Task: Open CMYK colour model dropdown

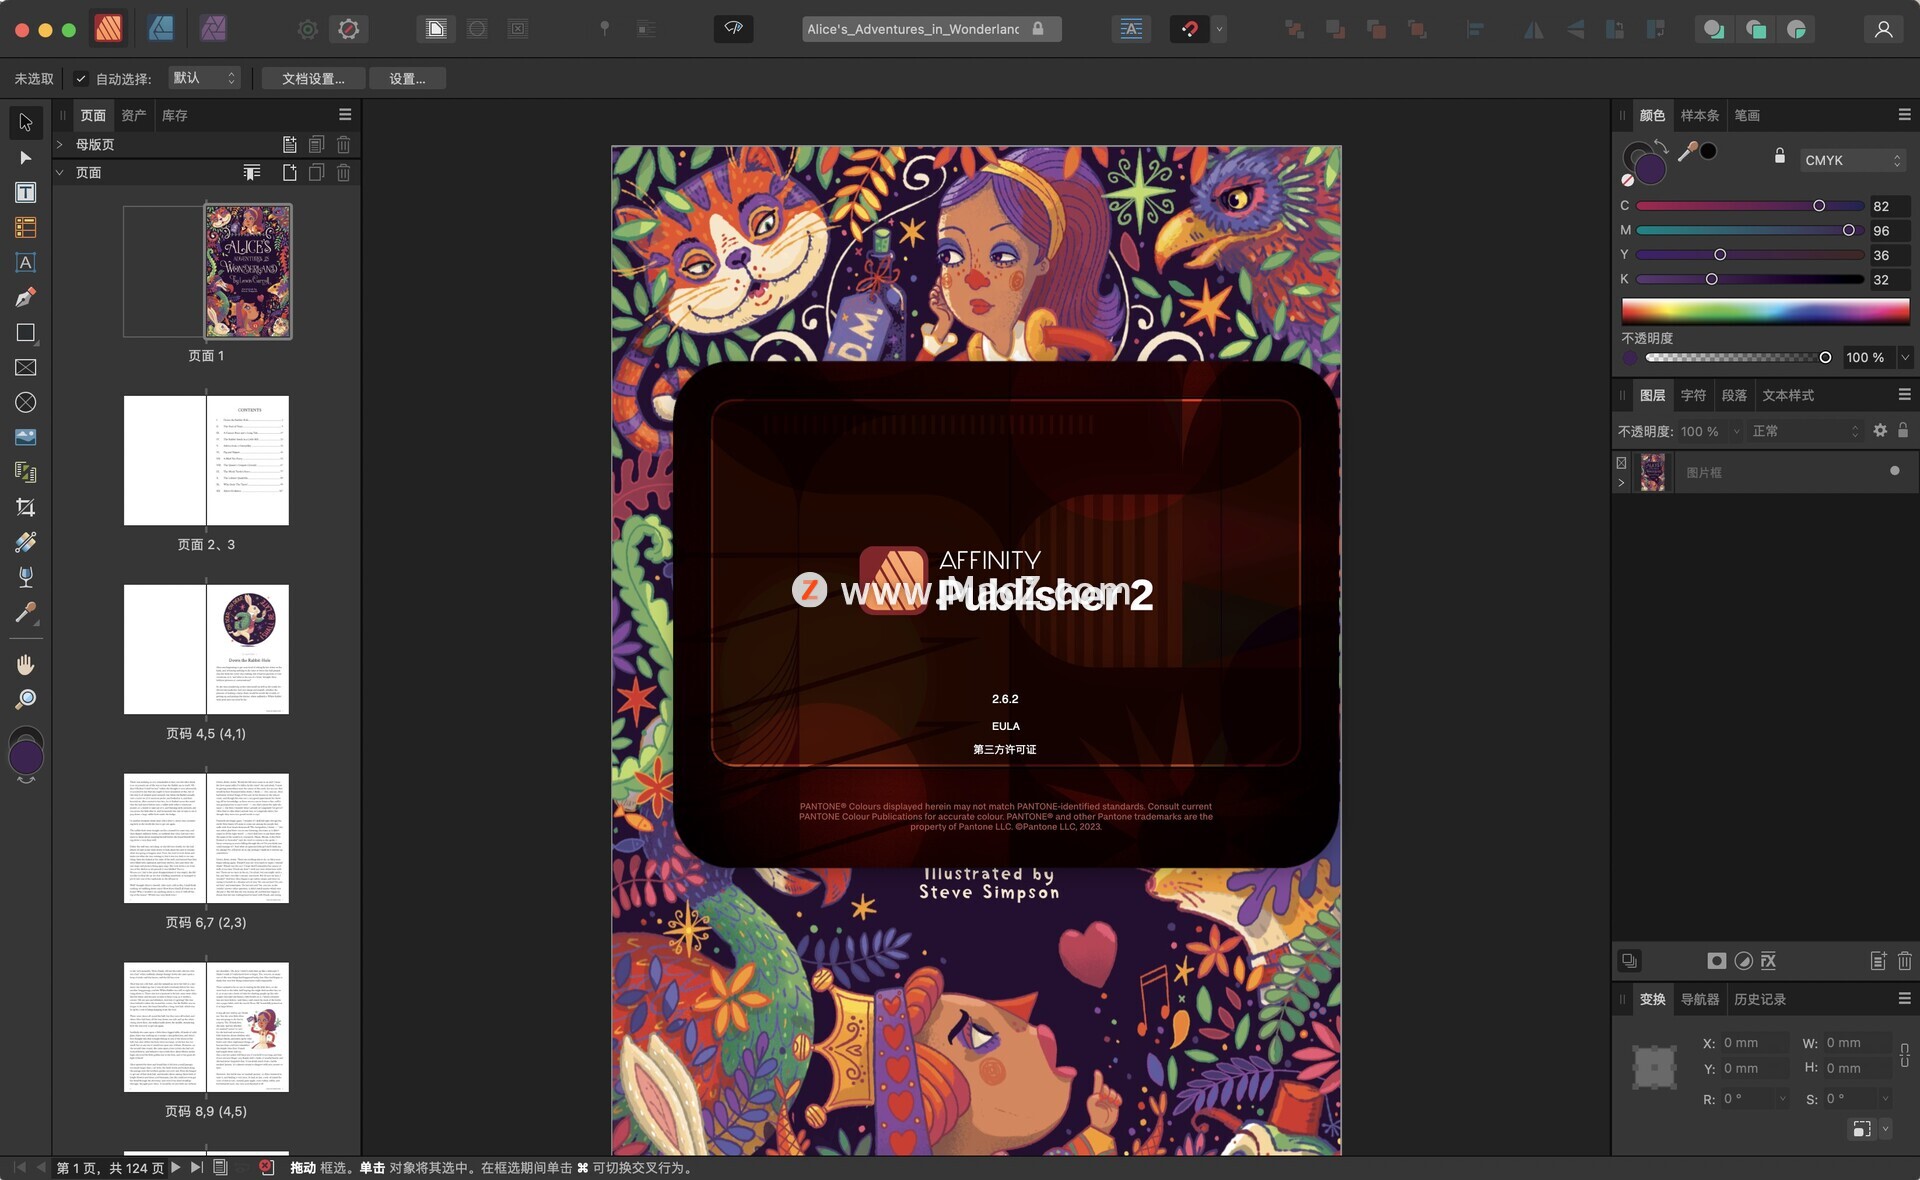Action: coord(1853,160)
